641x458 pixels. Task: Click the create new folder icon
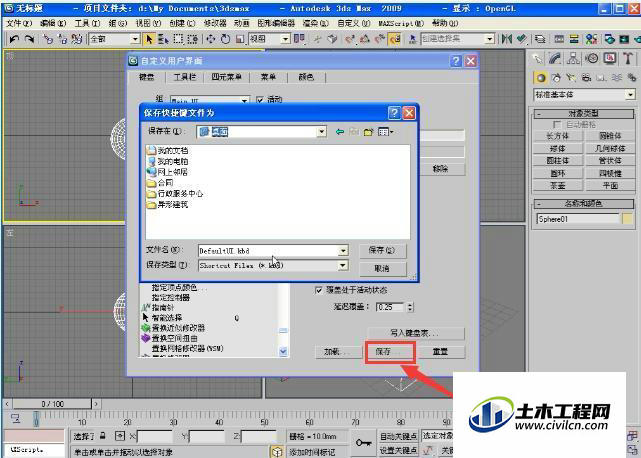[x=368, y=132]
